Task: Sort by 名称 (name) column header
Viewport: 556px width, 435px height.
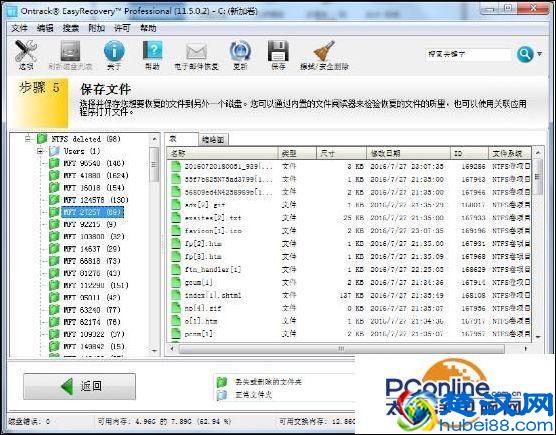Action: [223, 153]
